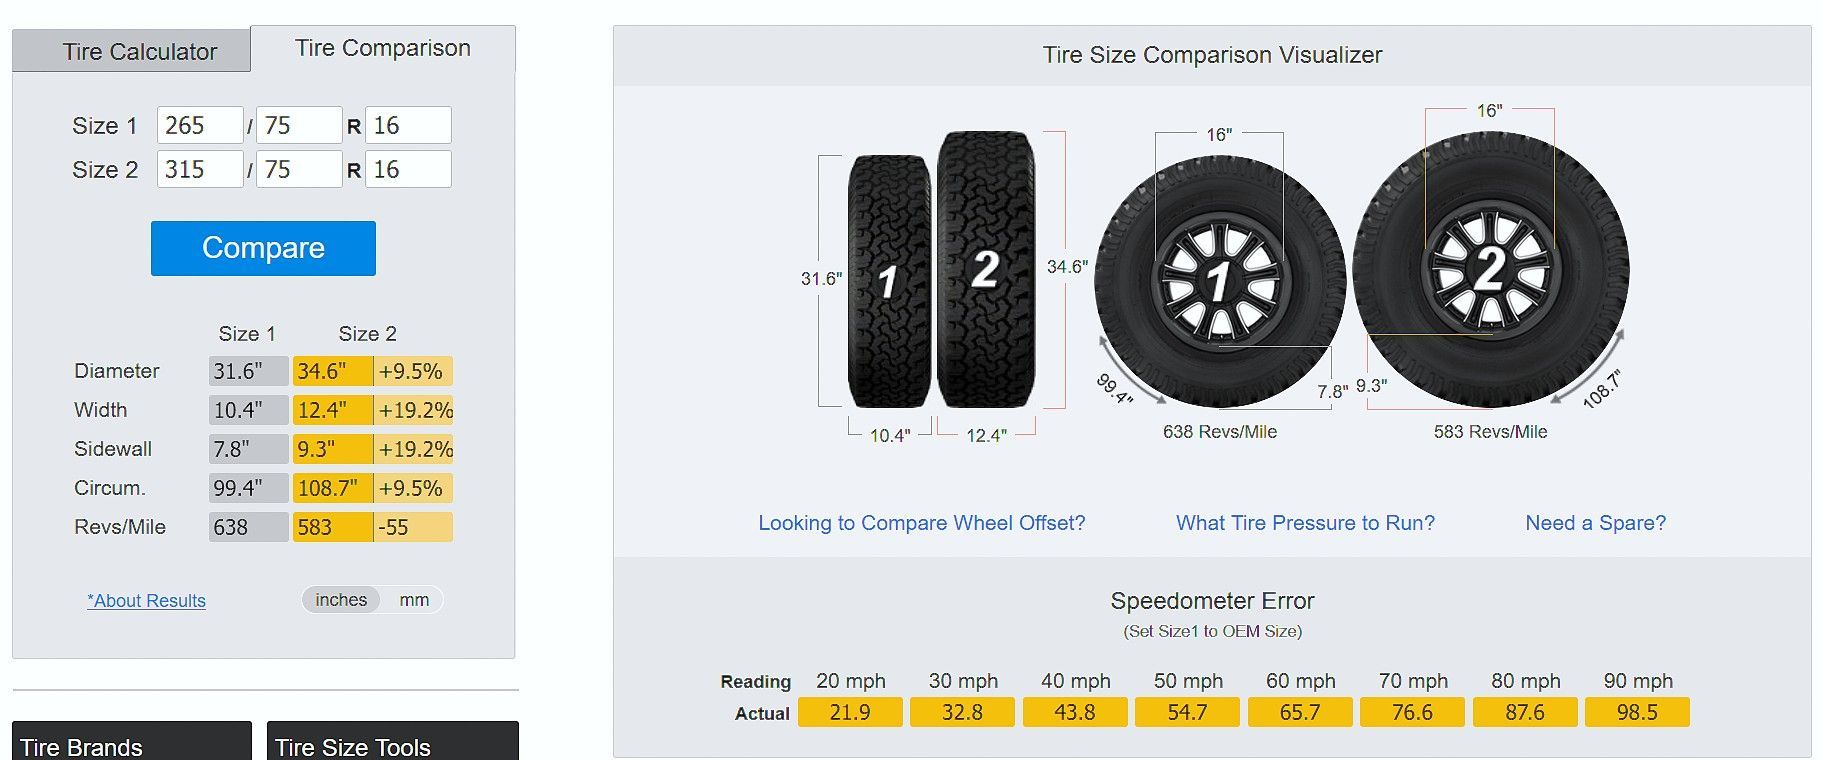This screenshot has width=1821, height=760.
Task: Click the tire 1 side-view wheel image
Action: (x=1219, y=282)
